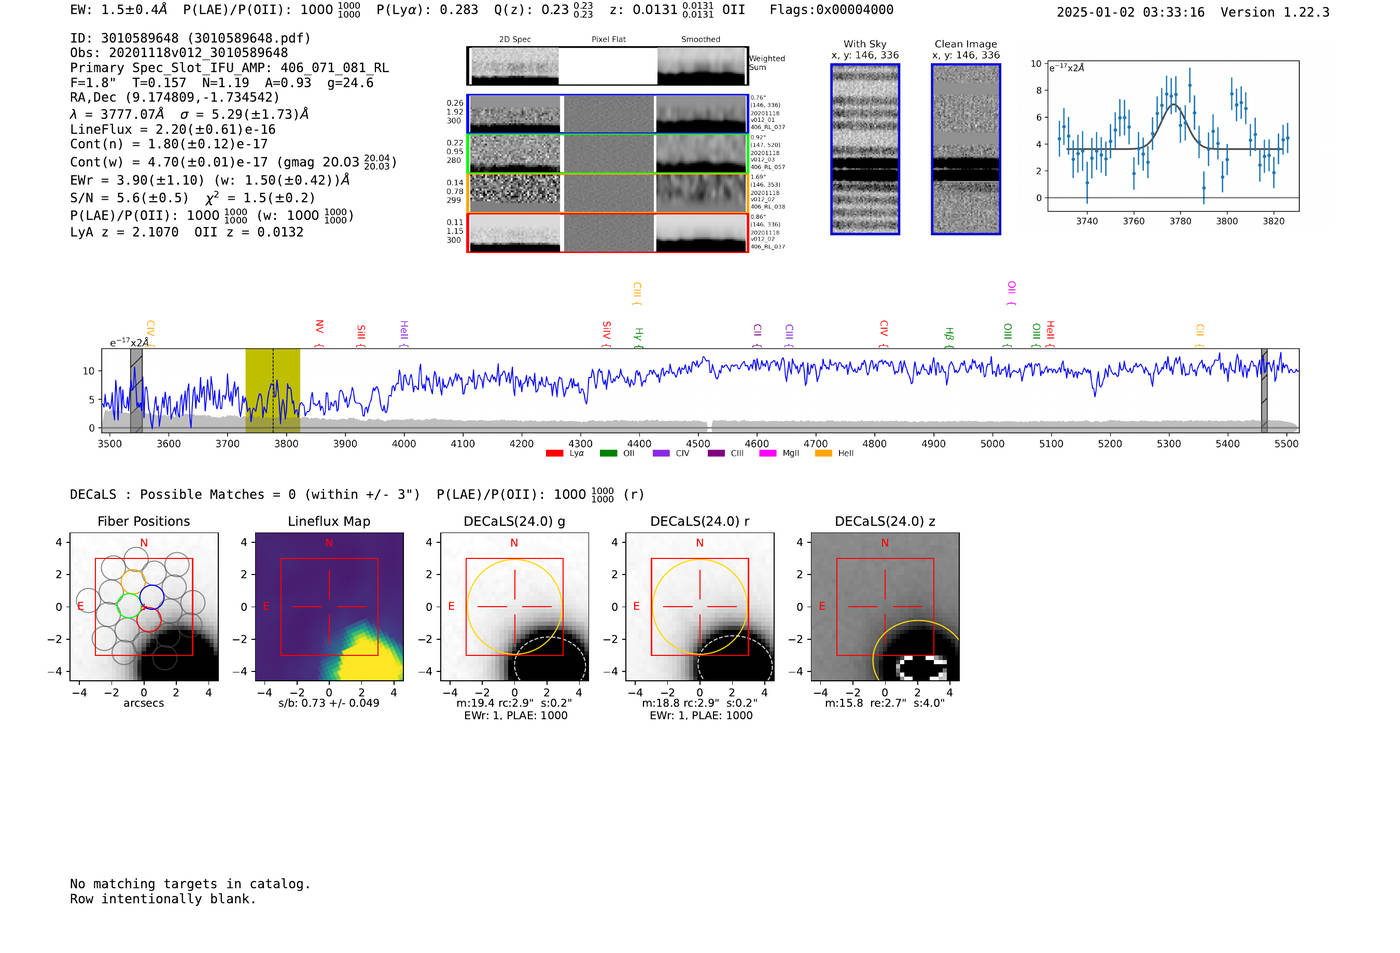Open the DECaLS(24.0) r image
The image size is (1400, 953).
(699, 607)
